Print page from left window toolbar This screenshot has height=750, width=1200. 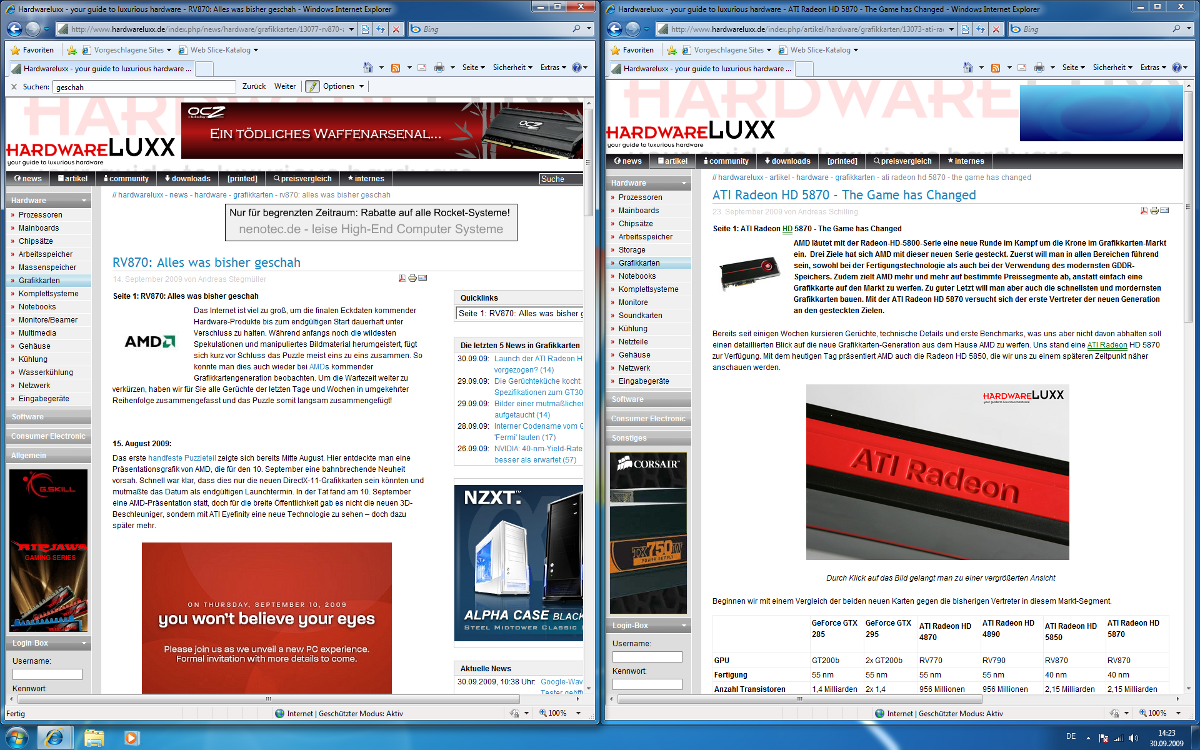tap(438, 67)
